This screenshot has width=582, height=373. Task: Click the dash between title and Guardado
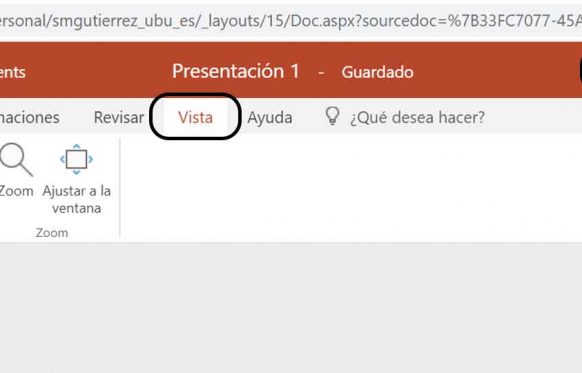pyautogui.click(x=321, y=73)
